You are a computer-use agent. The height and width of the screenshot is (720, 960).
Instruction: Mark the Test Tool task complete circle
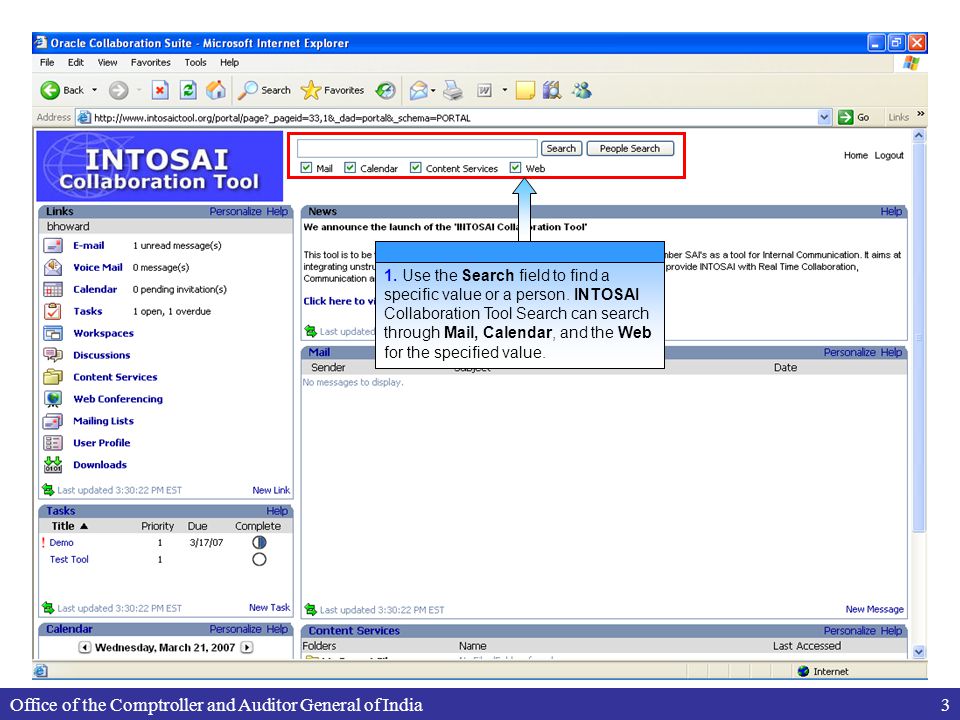pos(259,559)
